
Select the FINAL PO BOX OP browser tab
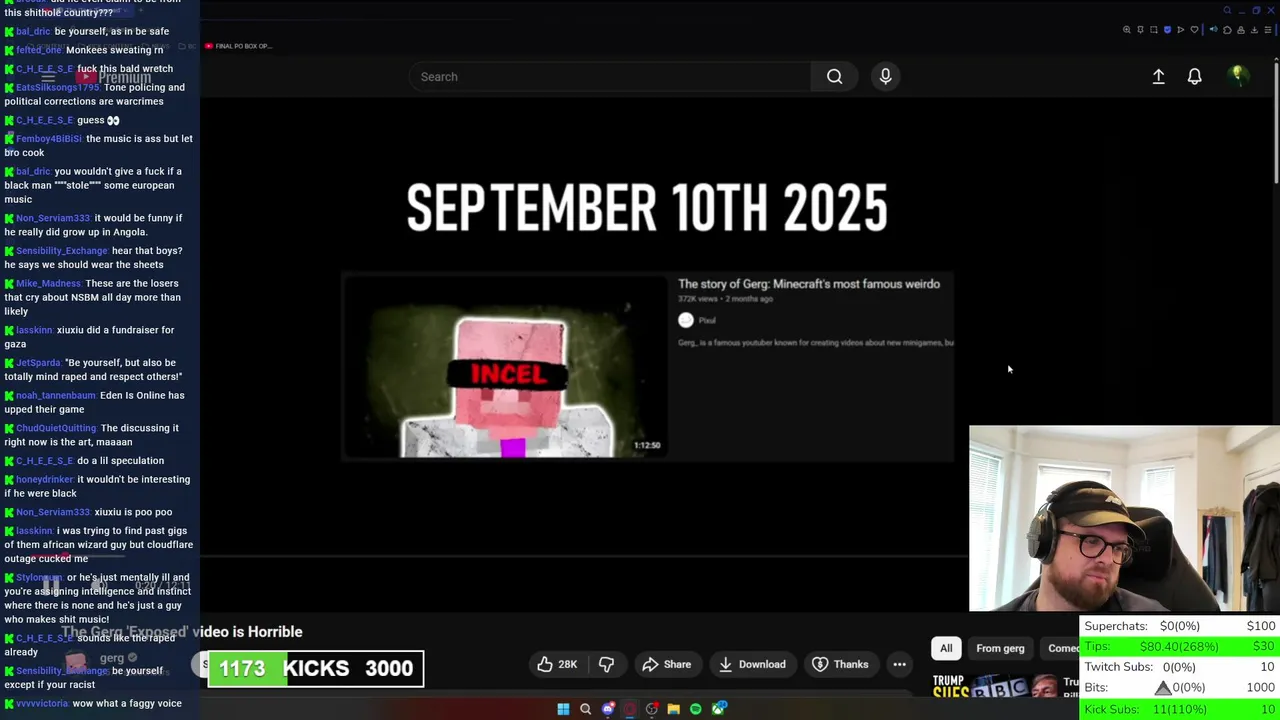pos(238,46)
